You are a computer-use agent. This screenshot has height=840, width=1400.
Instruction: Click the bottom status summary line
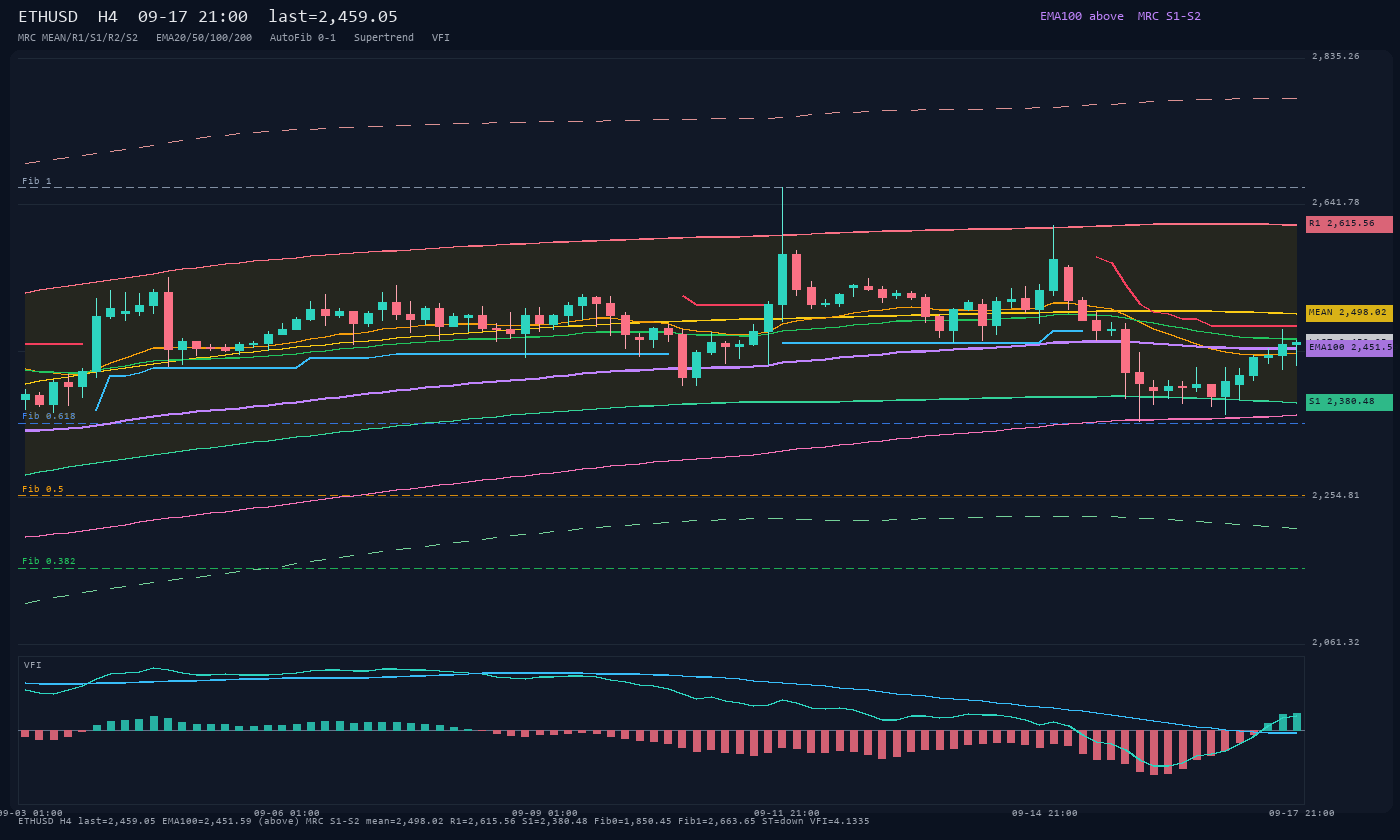[x=444, y=821]
